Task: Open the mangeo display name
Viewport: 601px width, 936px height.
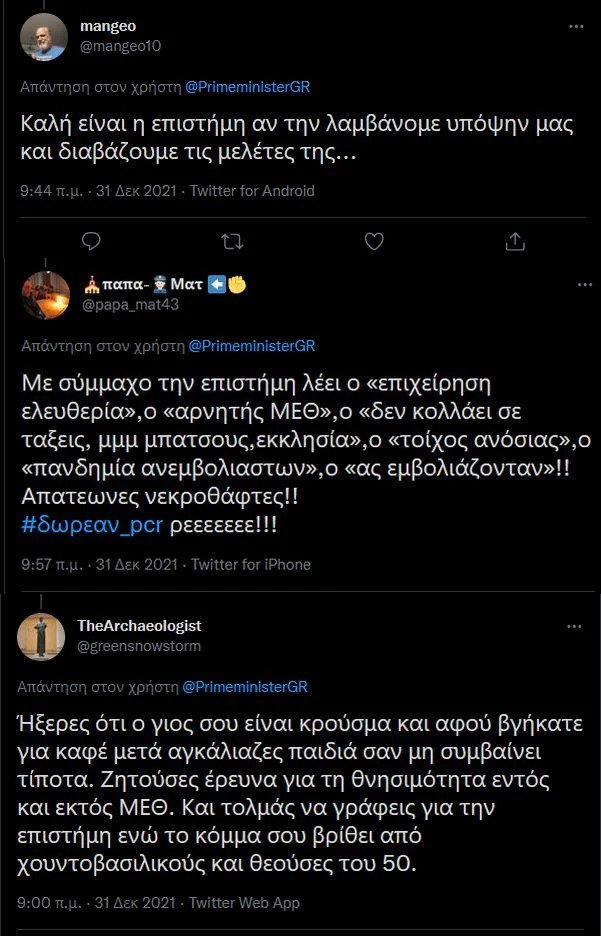Action: 106,27
